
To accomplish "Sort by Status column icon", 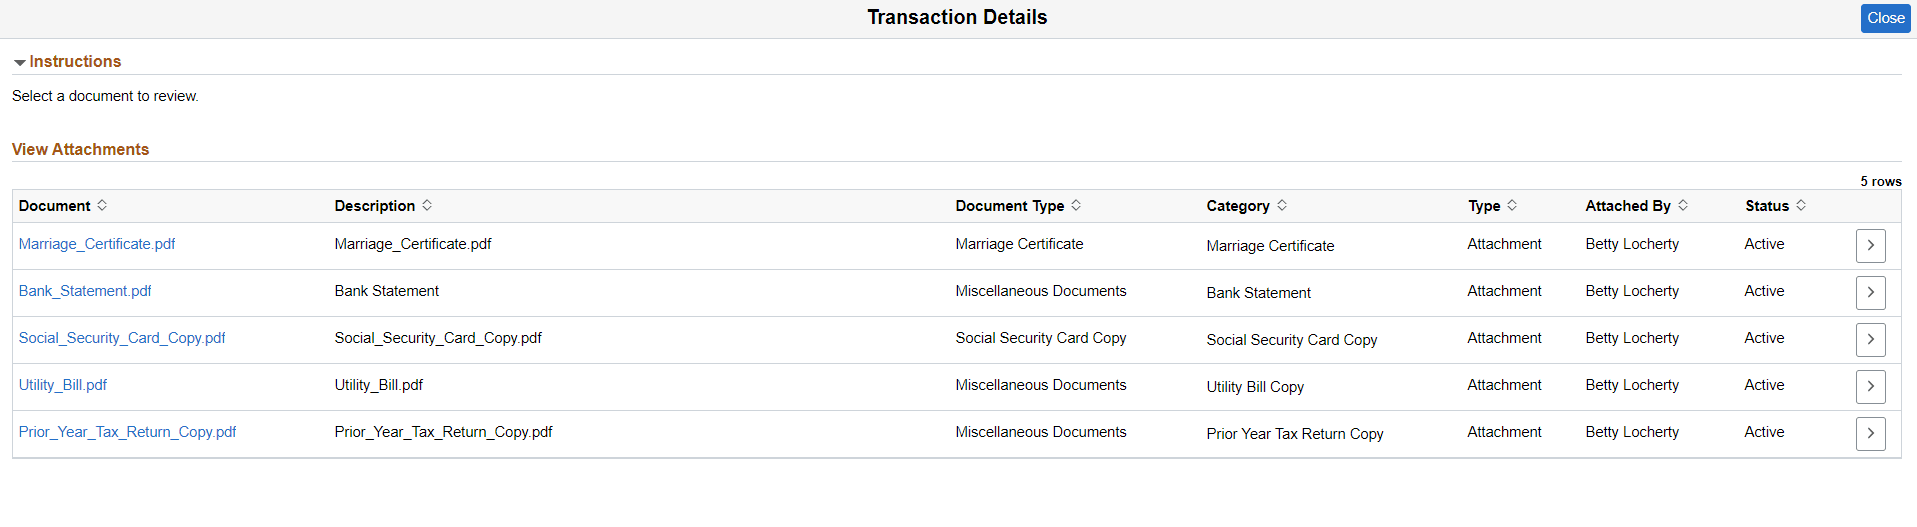I will click(x=1801, y=205).
